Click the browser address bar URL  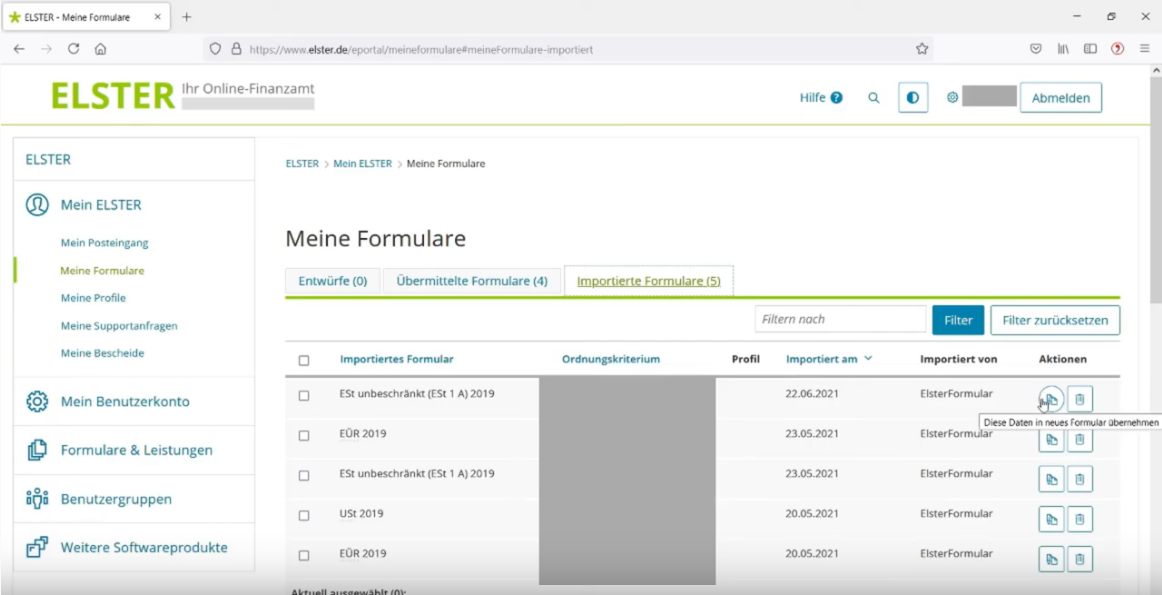point(421,50)
